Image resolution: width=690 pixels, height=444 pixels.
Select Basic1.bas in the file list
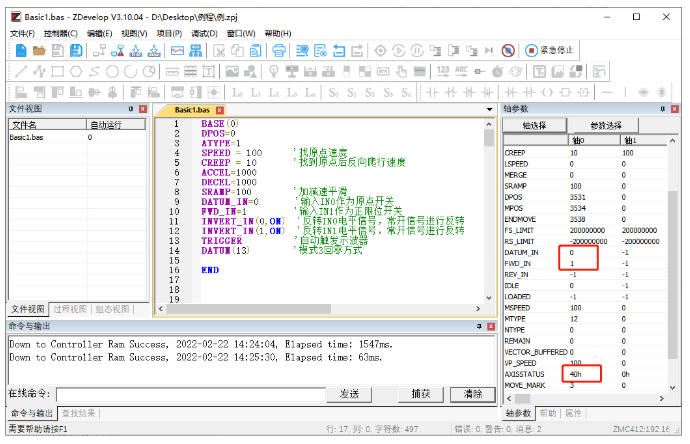[x=26, y=137]
